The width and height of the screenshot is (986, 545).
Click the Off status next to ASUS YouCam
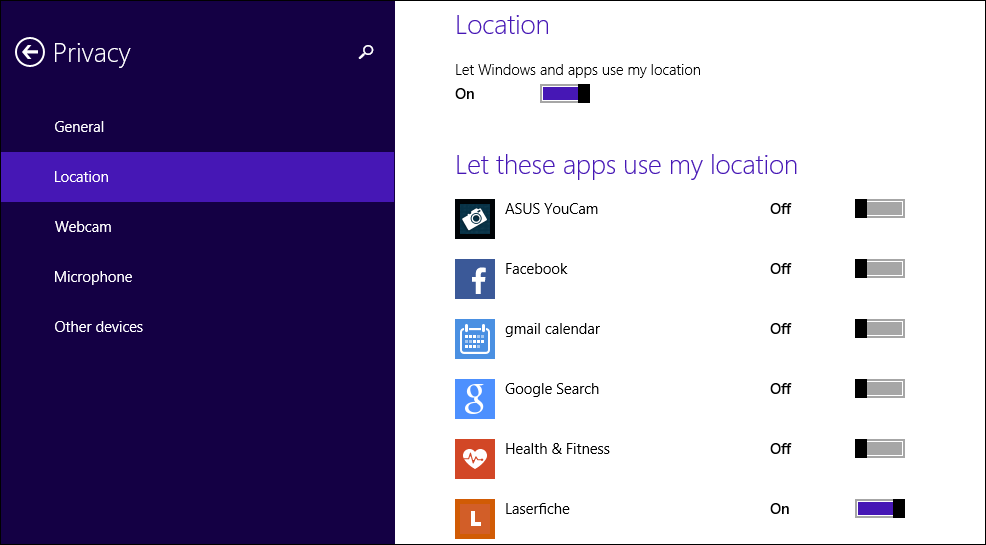[780, 209]
